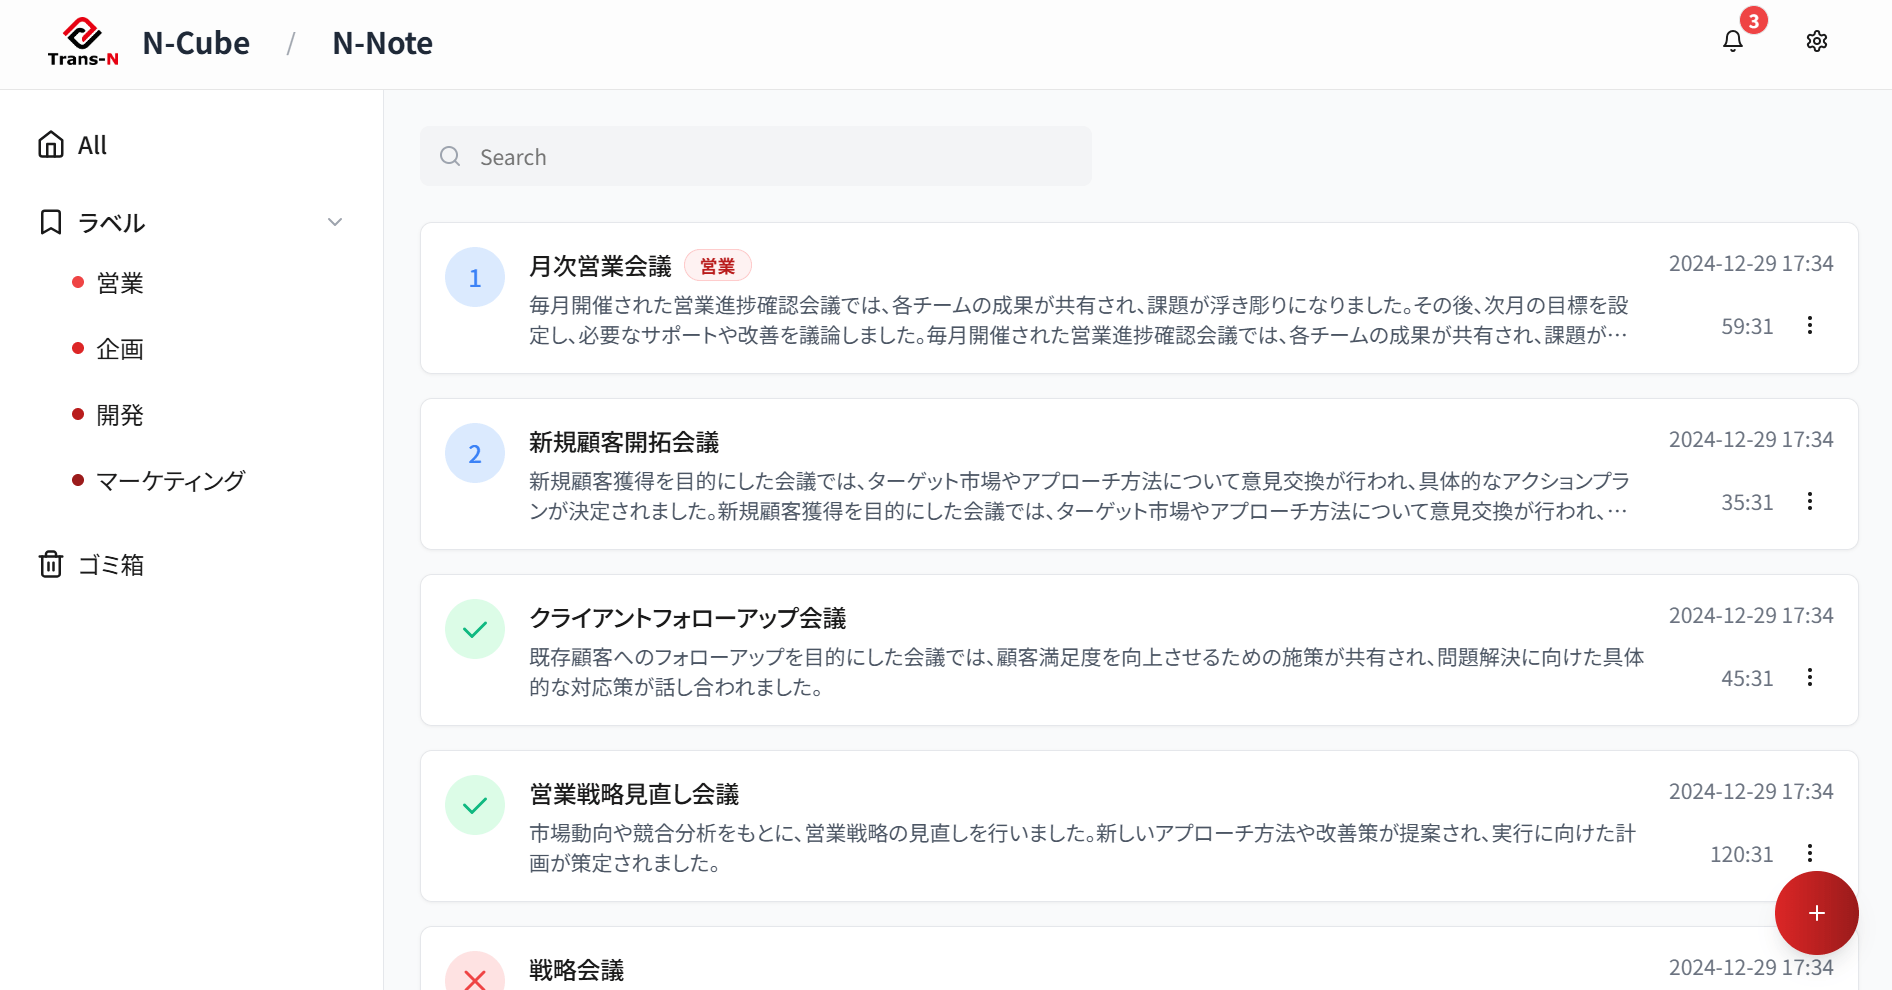1892x990 pixels.
Task: Click the red X icon on 戦略会議
Action: [x=475, y=977]
